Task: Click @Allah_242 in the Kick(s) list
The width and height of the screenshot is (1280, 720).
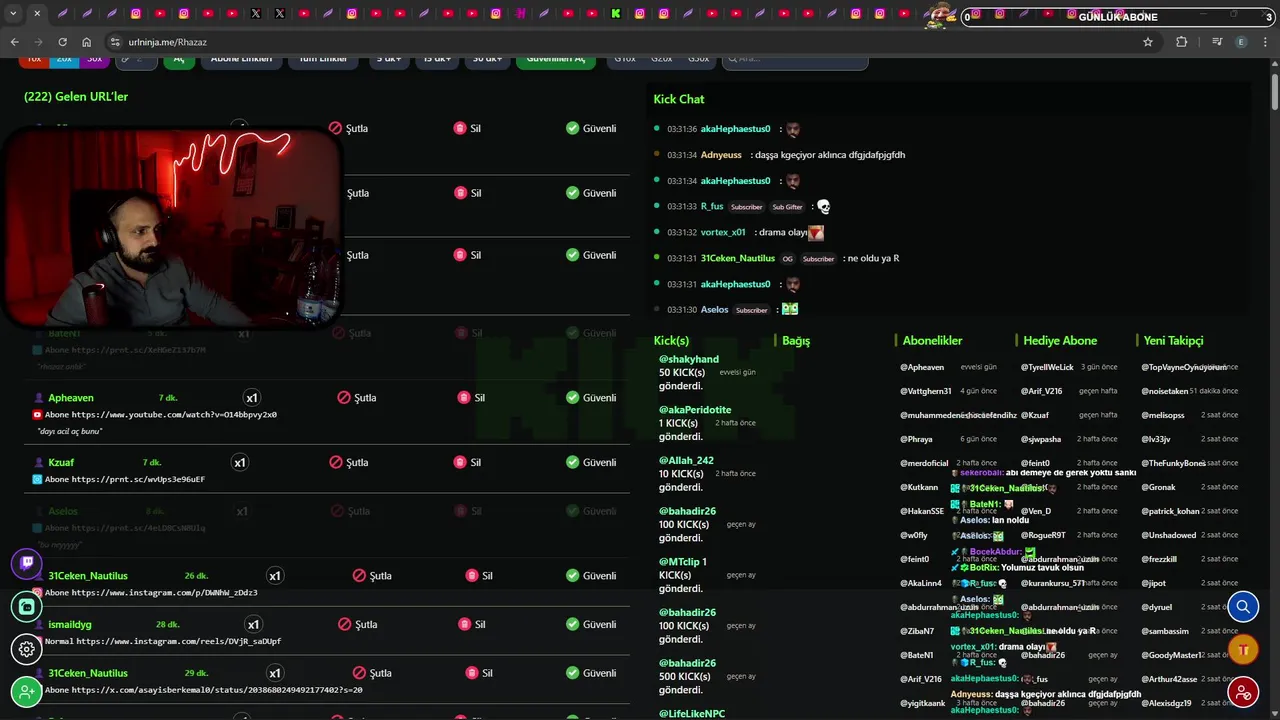Action: coord(686,461)
